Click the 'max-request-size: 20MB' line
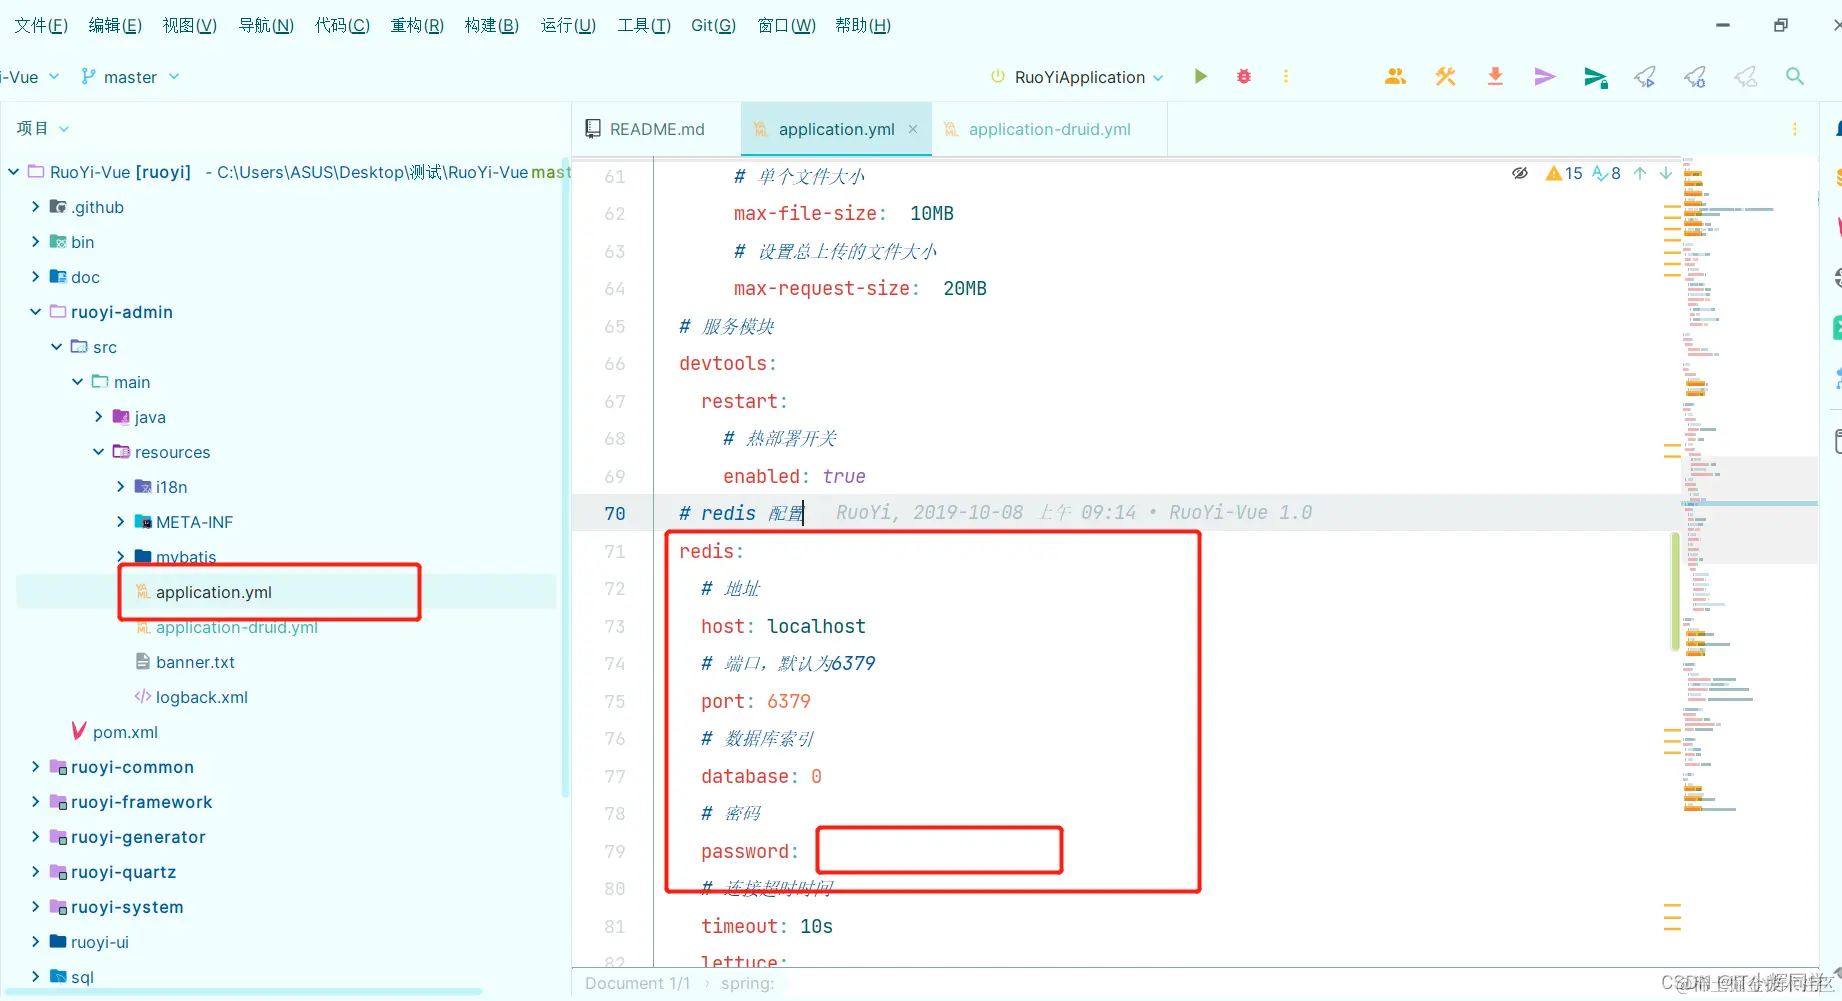Viewport: 1842px width, 1001px height. [x=860, y=288]
